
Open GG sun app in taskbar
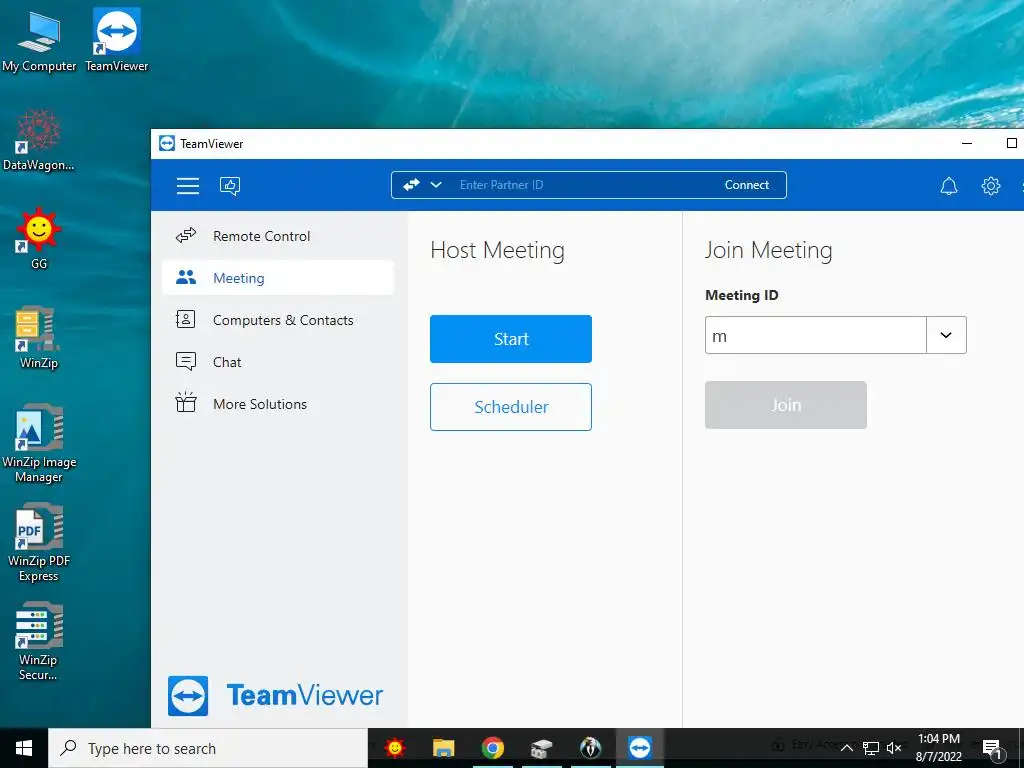click(x=394, y=748)
